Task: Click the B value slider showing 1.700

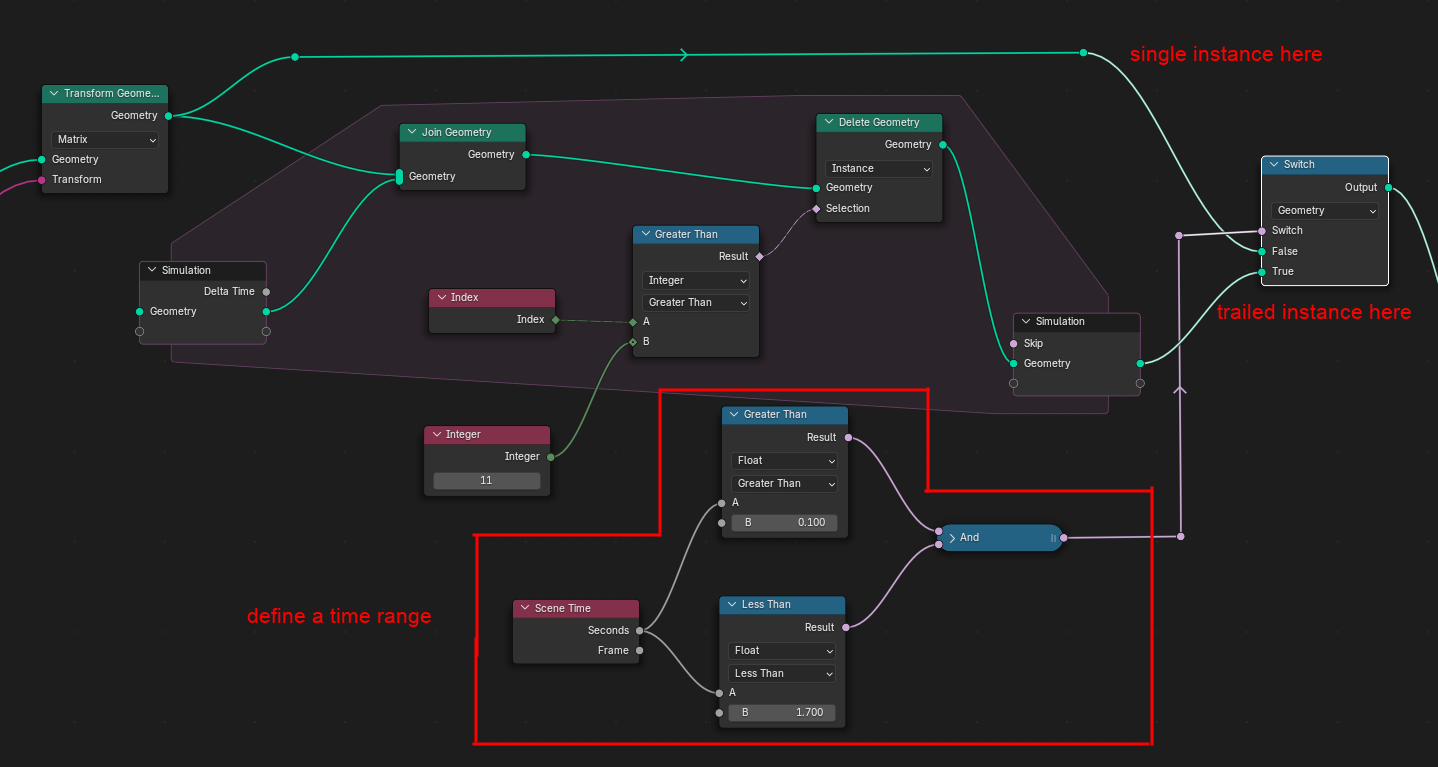Action: pos(782,713)
